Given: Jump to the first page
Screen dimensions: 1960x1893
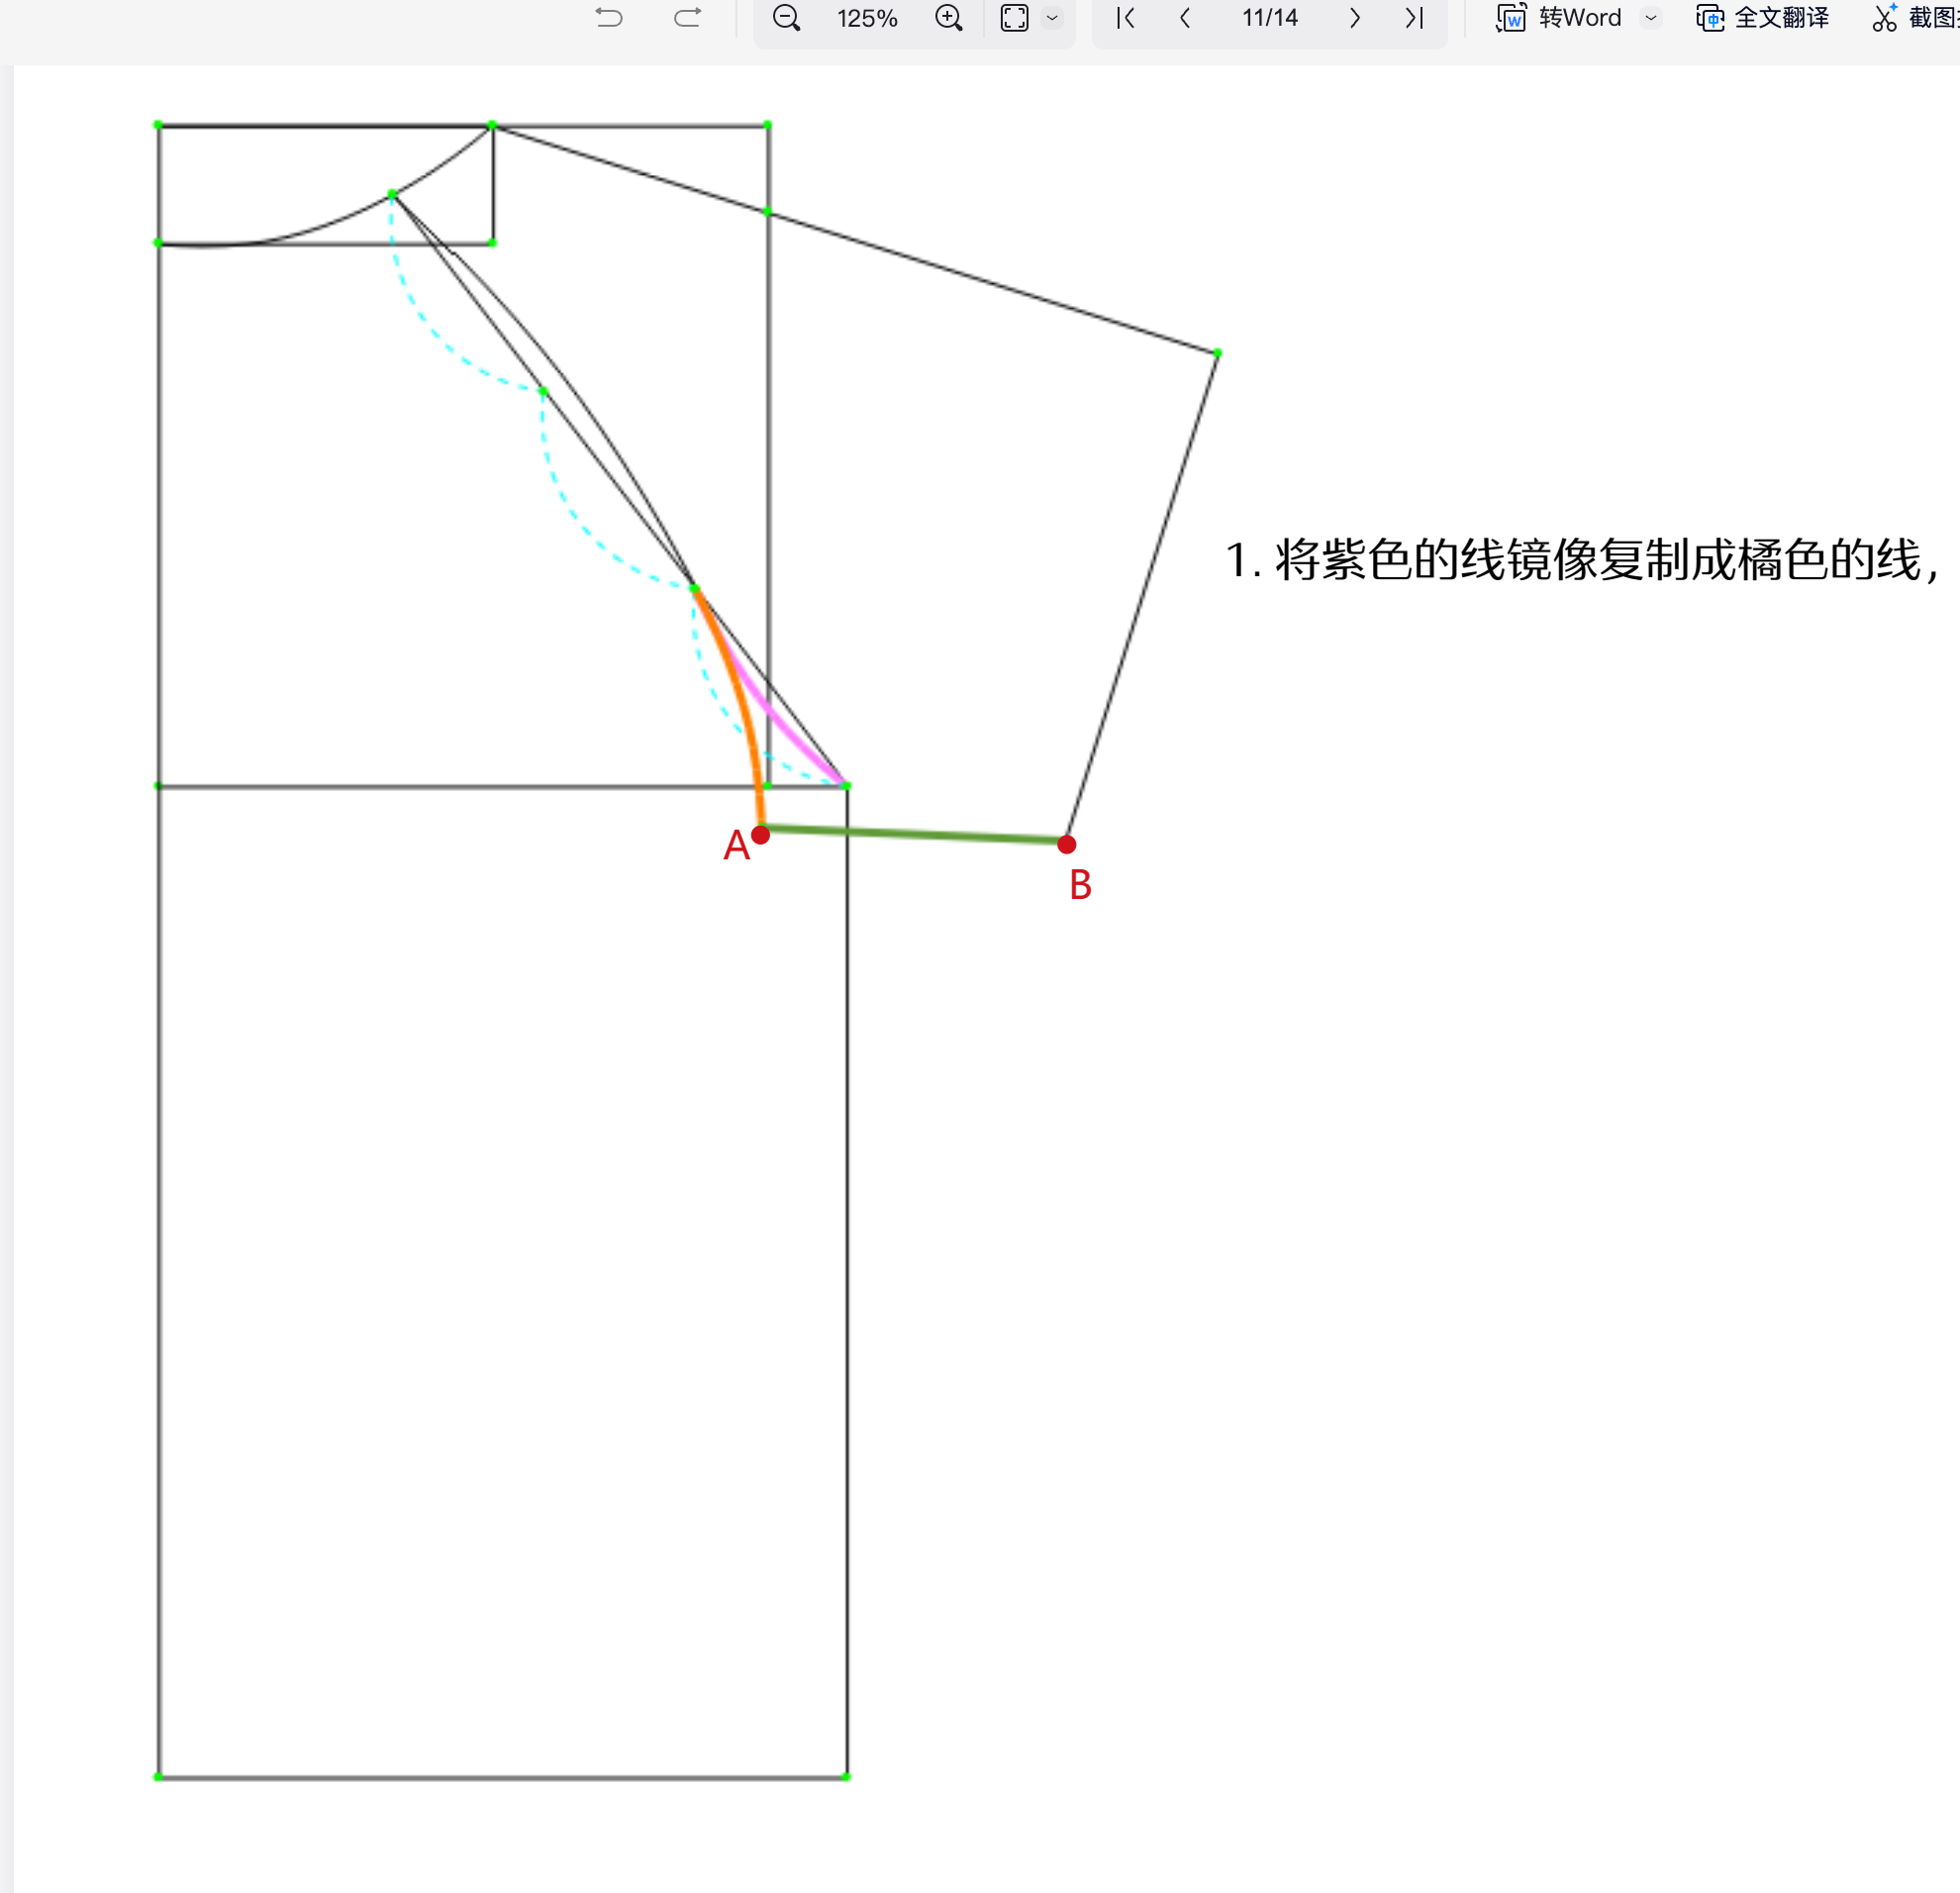Looking at the screenshot, I should tap(1125, 17).
